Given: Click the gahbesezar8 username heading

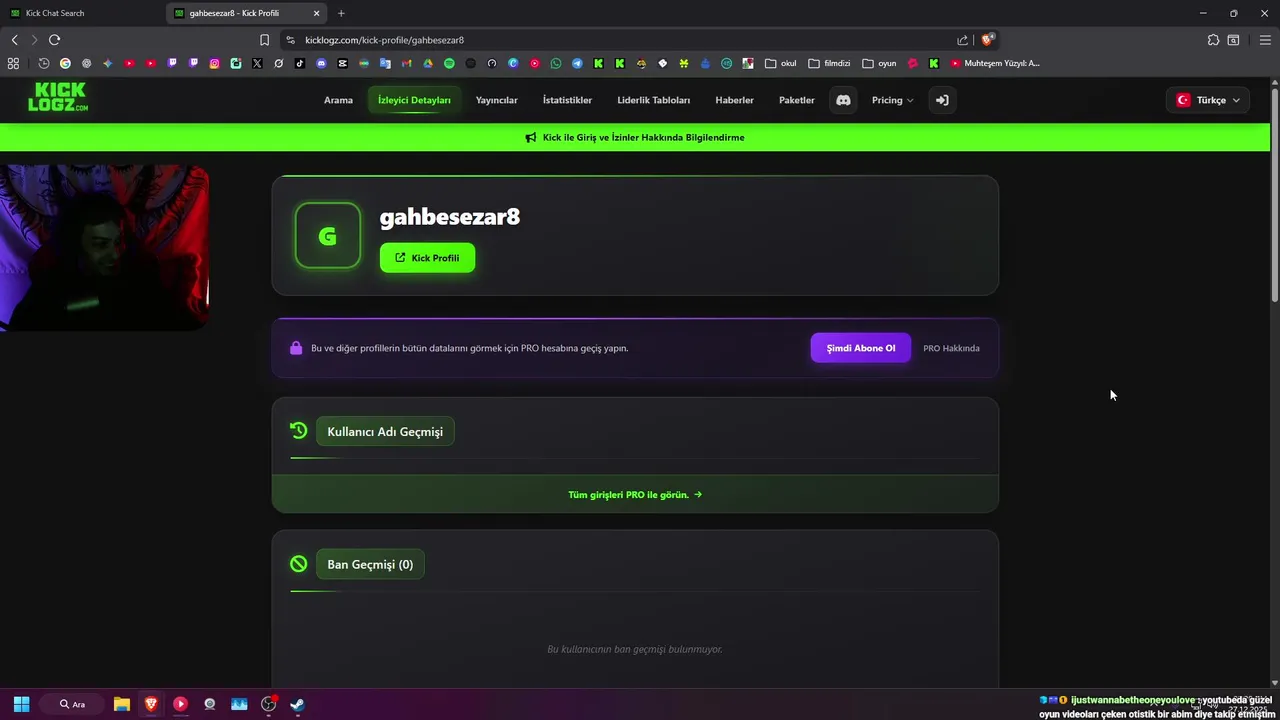Looking at the screenshot, I should click(x=450, y=217).
